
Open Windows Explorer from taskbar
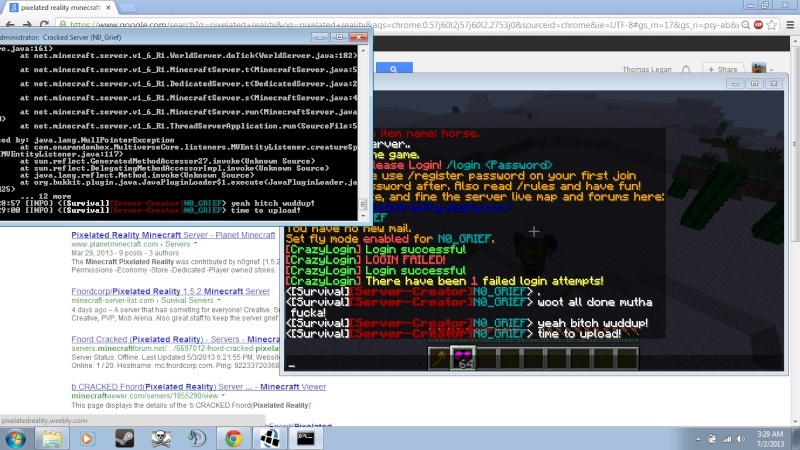[52, 439]
